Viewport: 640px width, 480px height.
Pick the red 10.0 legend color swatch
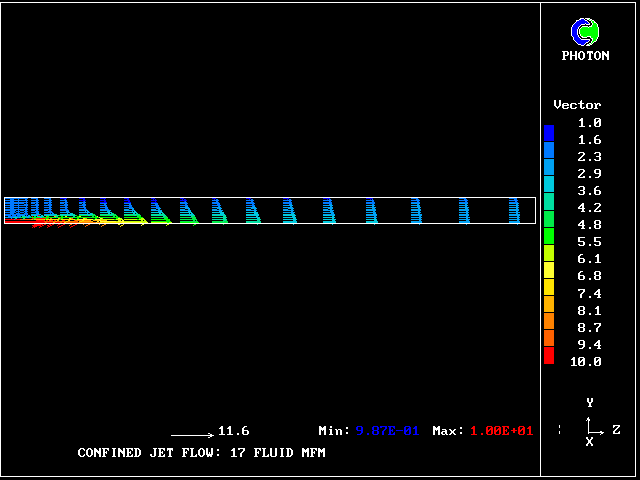tap(549, 357)
